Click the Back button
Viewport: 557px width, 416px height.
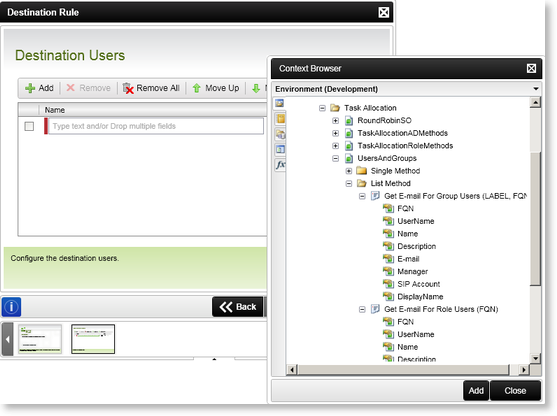(238, 307)
